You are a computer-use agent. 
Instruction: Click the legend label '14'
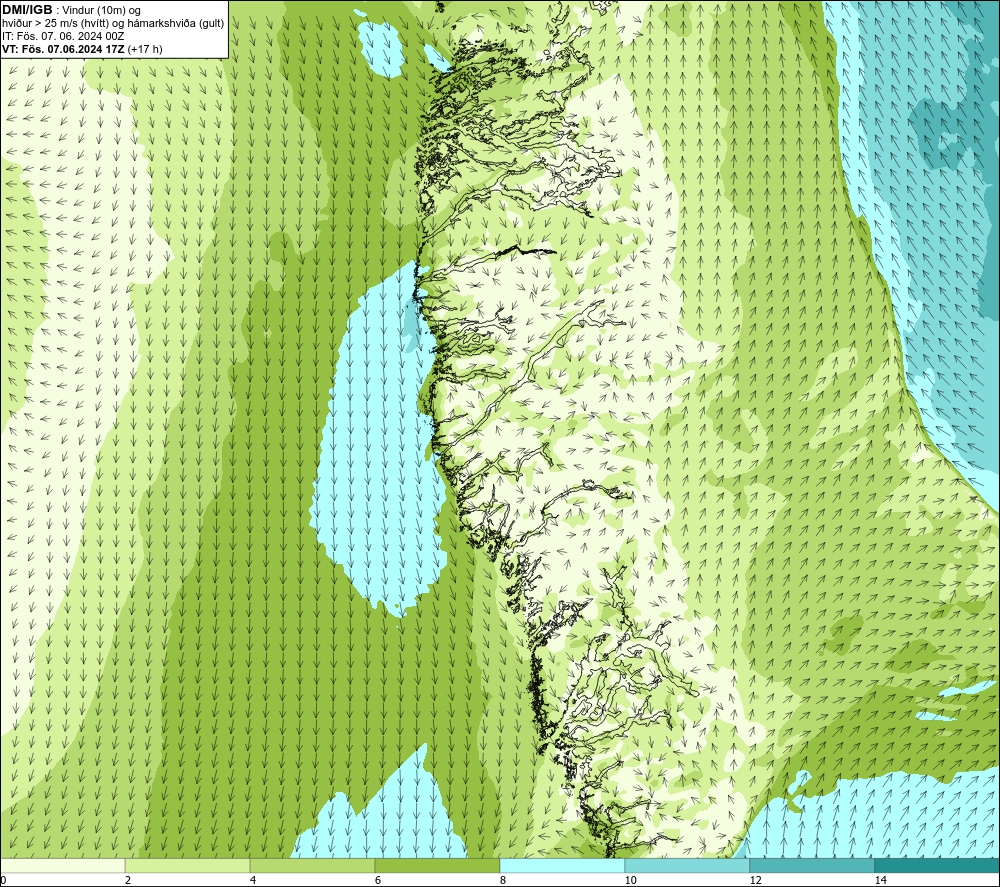(881, 880)
